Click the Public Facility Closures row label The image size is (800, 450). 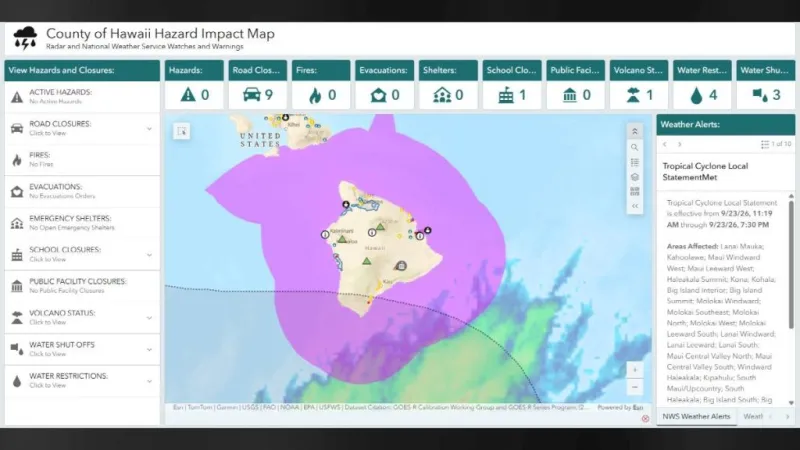click(x=78, y=282)
